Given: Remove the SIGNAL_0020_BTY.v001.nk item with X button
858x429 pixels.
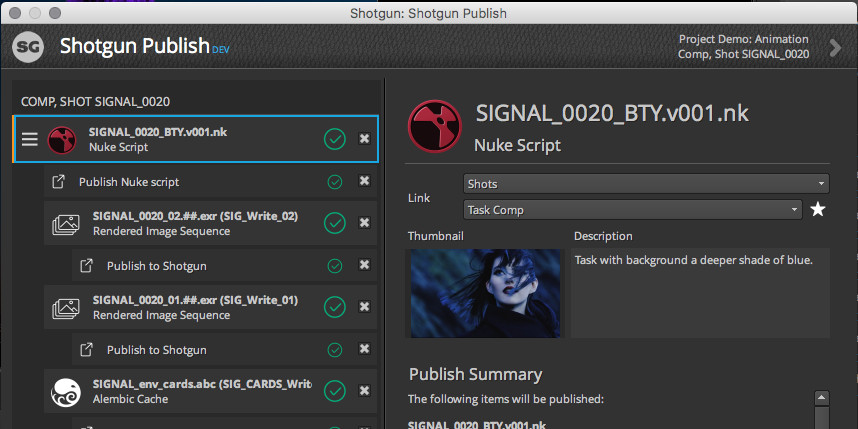Looking at the screenshot, I should (x=364, y=139).
